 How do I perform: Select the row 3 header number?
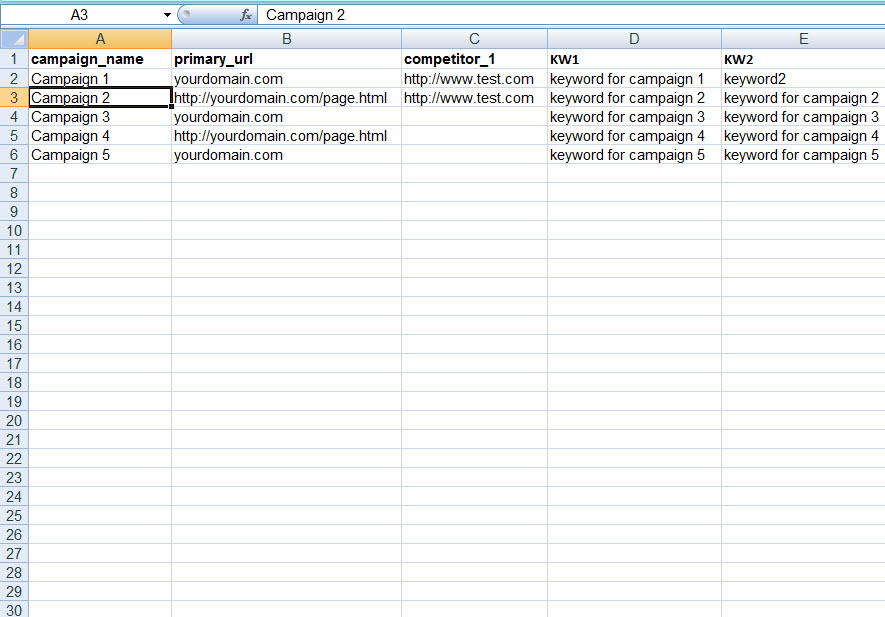click(14, 98)
